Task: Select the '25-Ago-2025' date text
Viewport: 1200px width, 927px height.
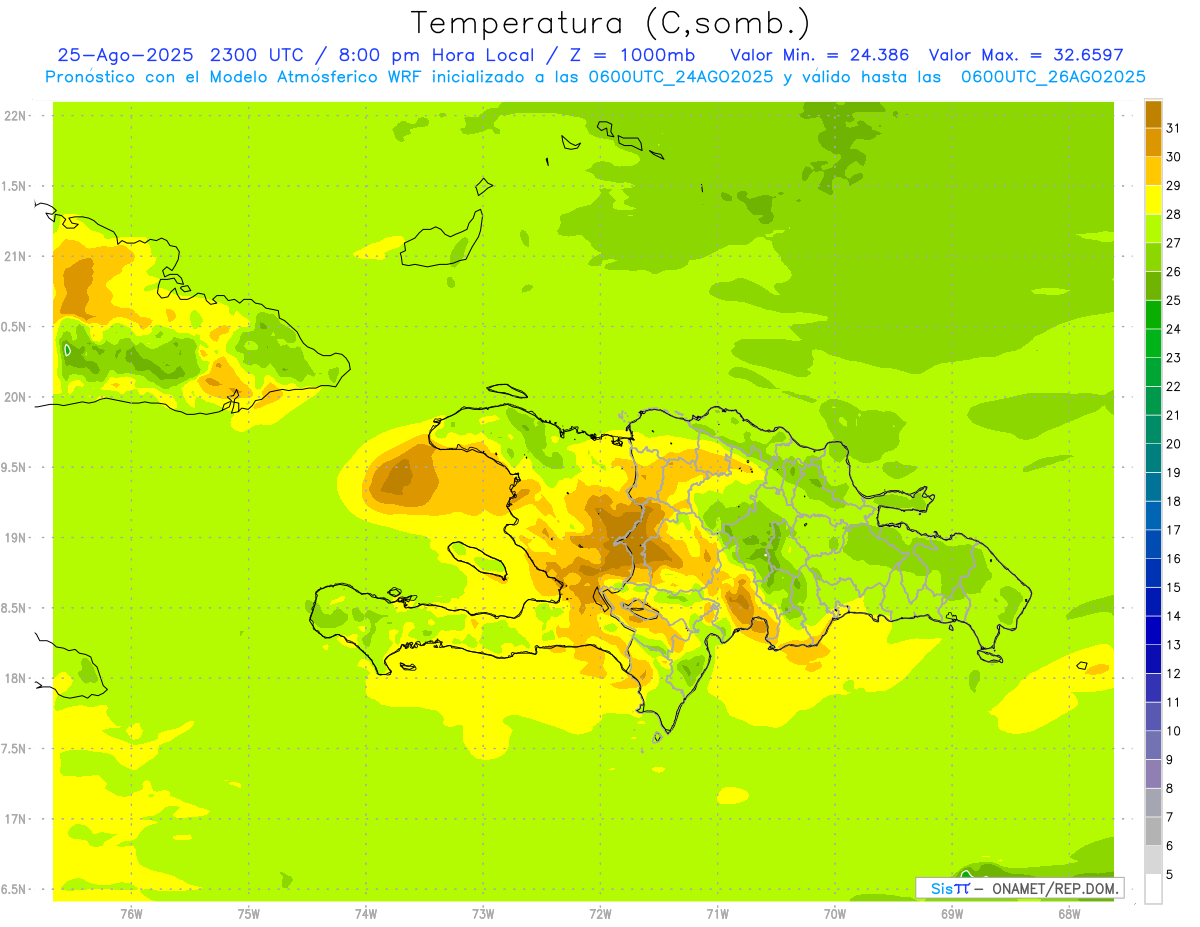Action: (x=126, y=55)
